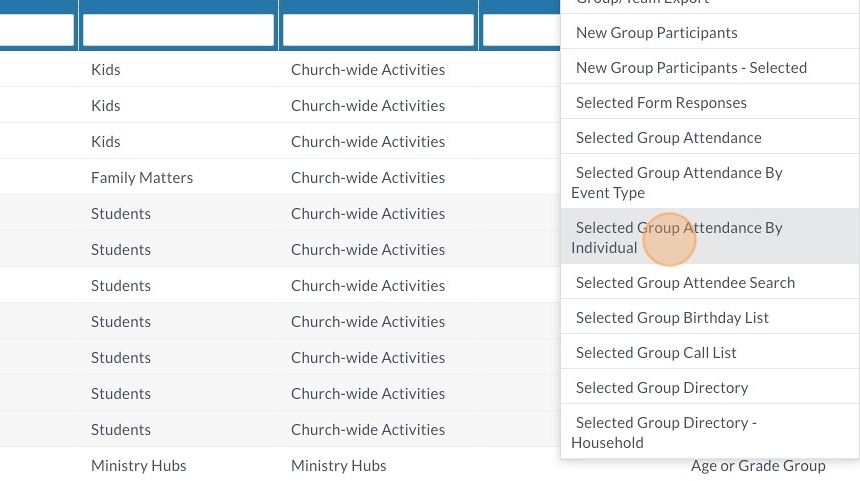The height and width of the screenshot is (481, 860).
Task: Click the Family Matters cell
Action: (x=142, y=178)
